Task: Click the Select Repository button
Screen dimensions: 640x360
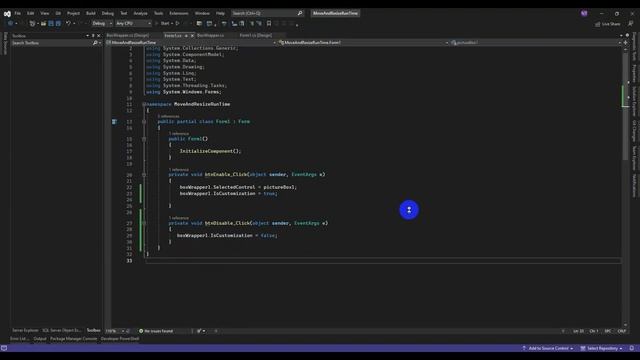Action: tap(602, 349)
